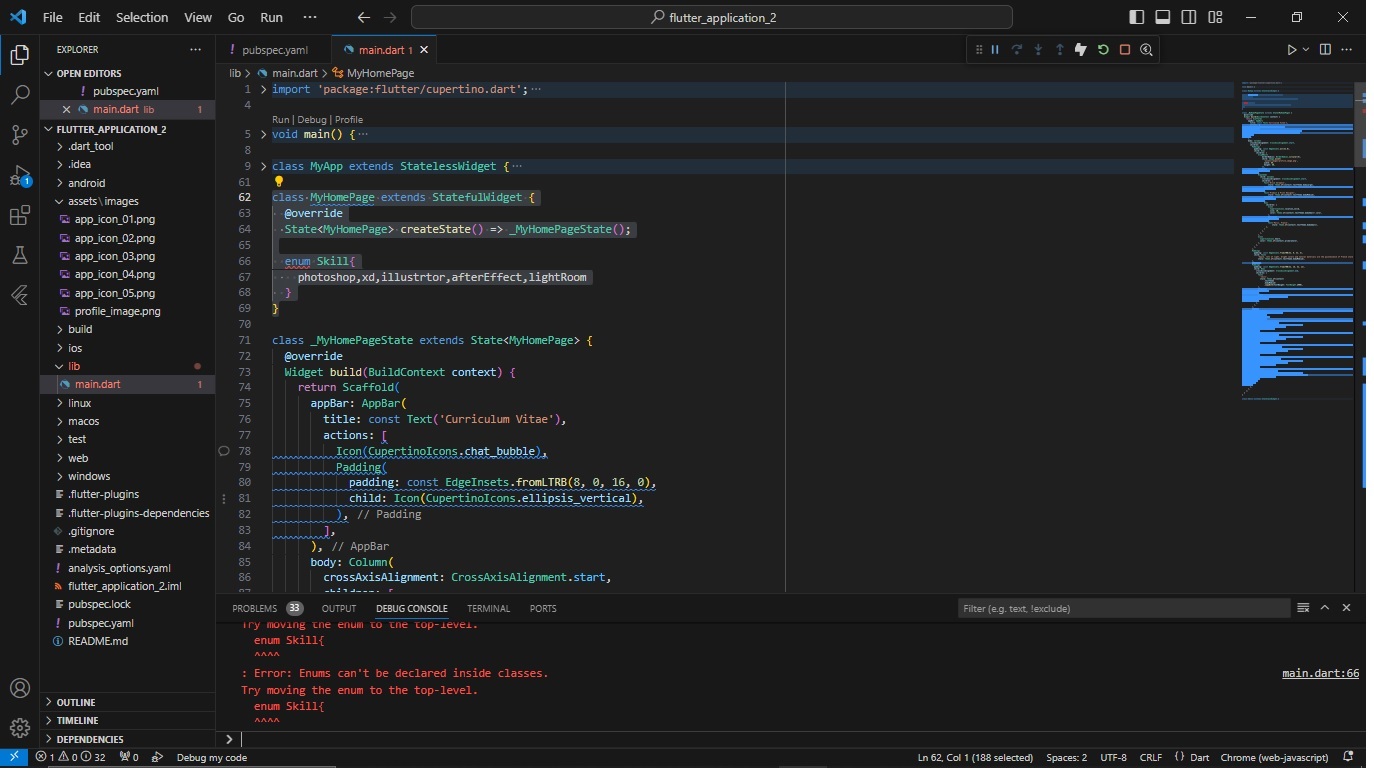
Task: Open the main.dart:66 error link
Action: pos(1320,673)
